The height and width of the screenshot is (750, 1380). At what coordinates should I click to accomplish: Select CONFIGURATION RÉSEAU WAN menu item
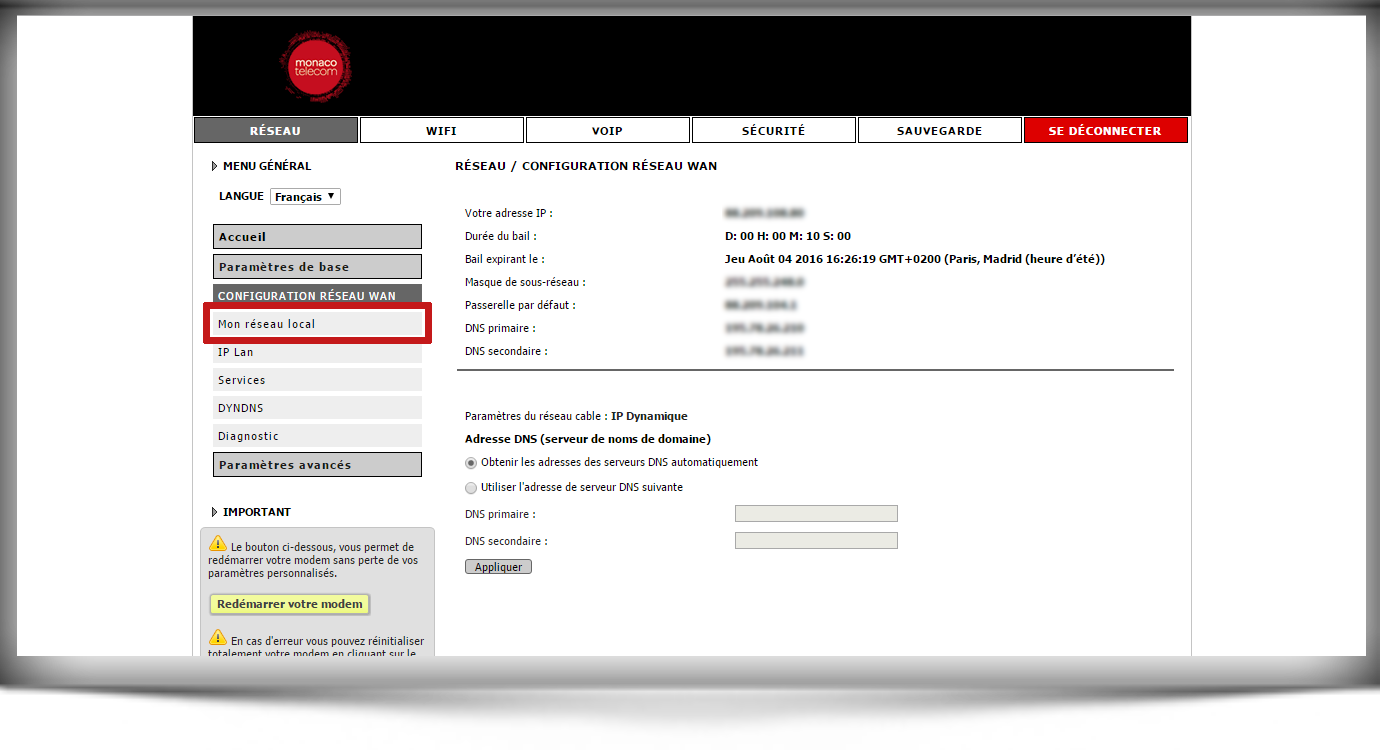click(x=317, y=296)
